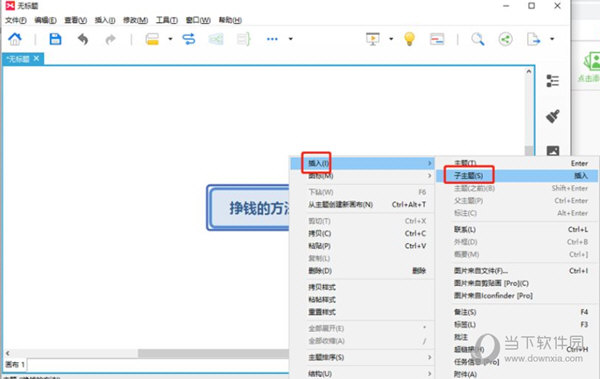Expand dropdown next to more options icon
The width and height of the screenshot is (600, 379).
coord(290,39)
